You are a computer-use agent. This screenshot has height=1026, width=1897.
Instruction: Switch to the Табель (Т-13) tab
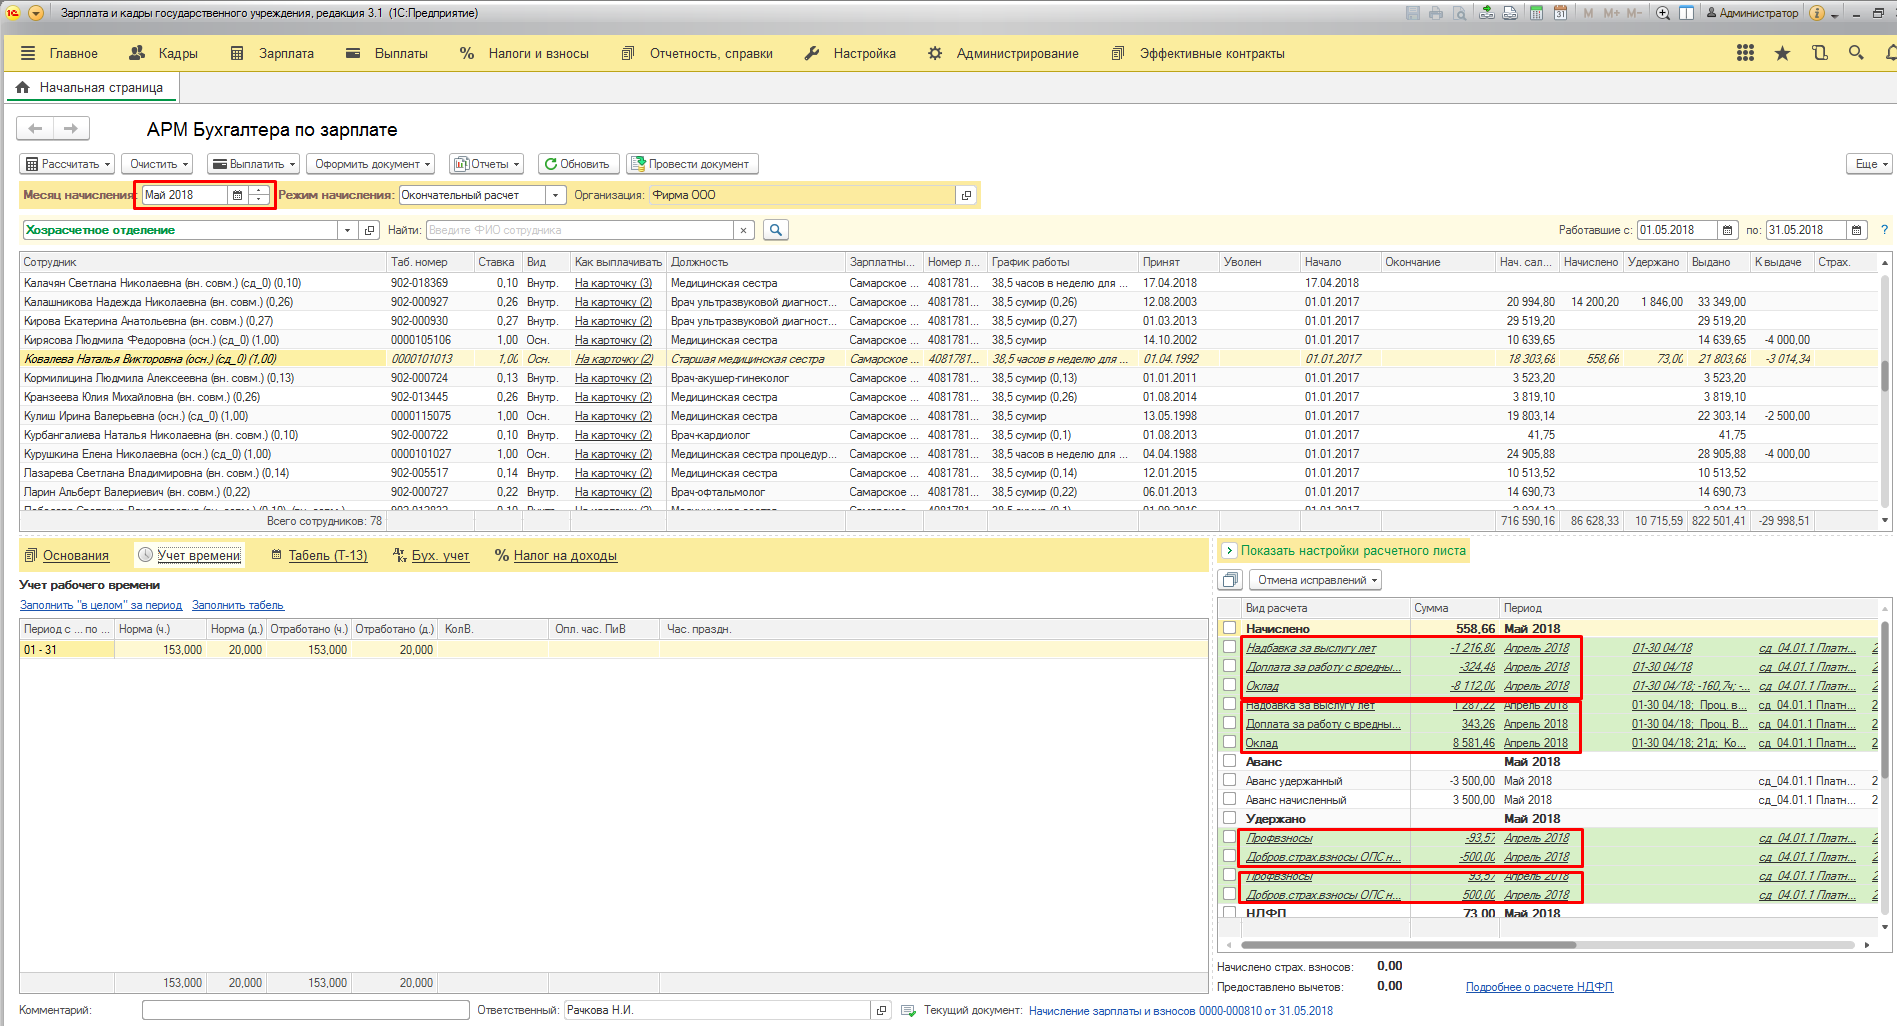(x=327, y=556)
